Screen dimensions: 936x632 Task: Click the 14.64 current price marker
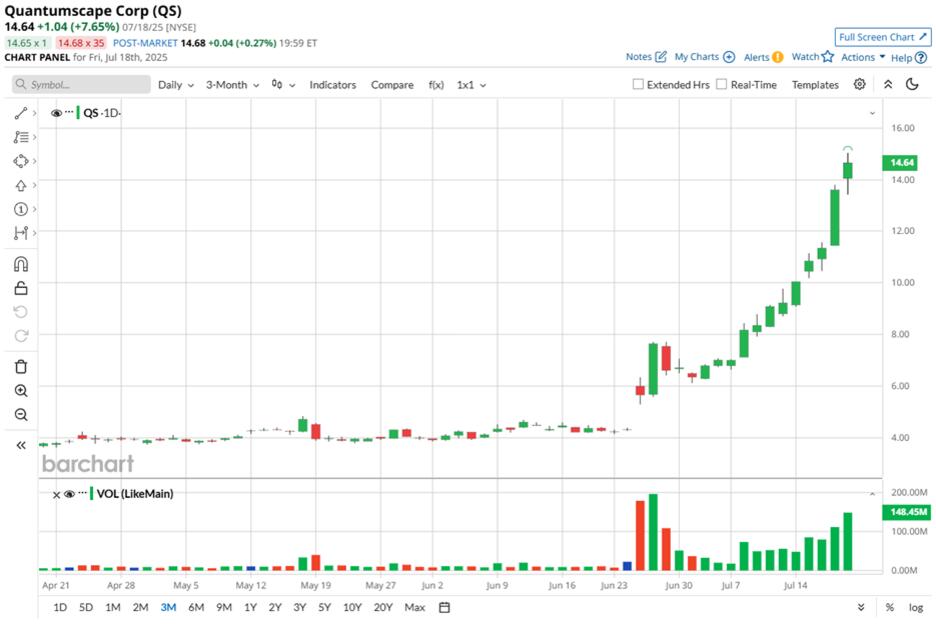coord(900,162)
